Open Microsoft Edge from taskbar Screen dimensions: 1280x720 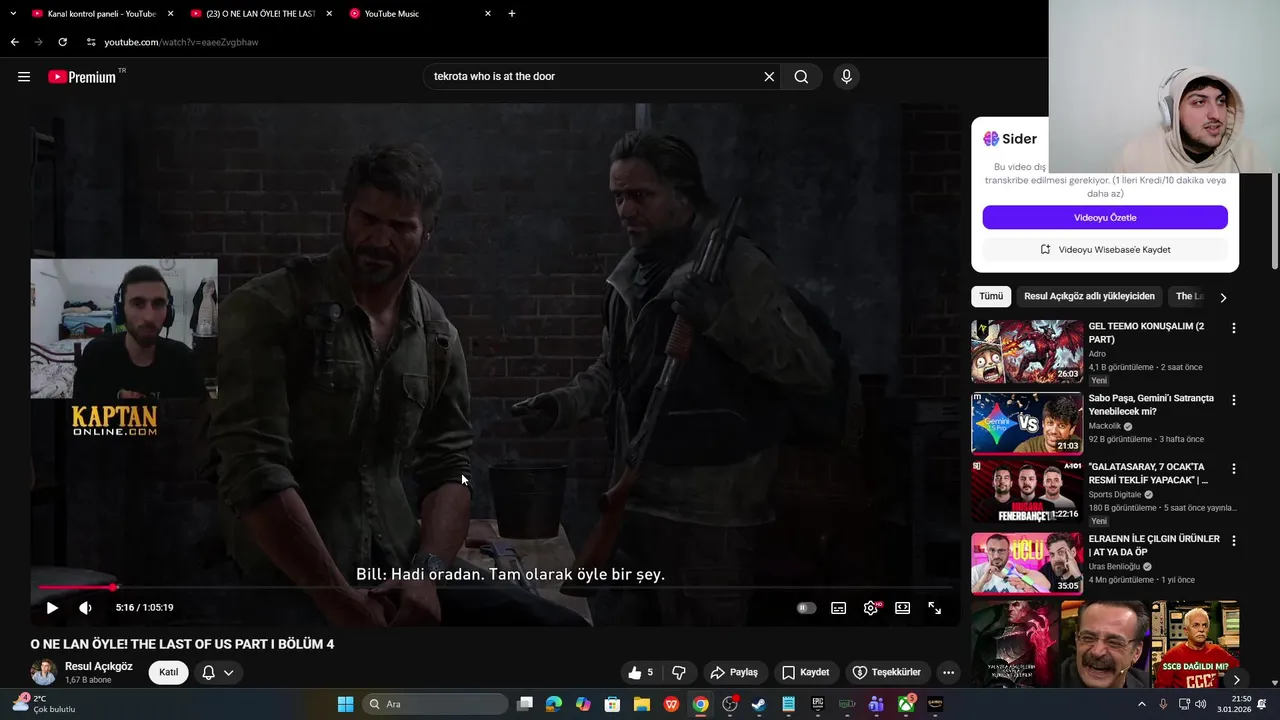coord(554,704)
